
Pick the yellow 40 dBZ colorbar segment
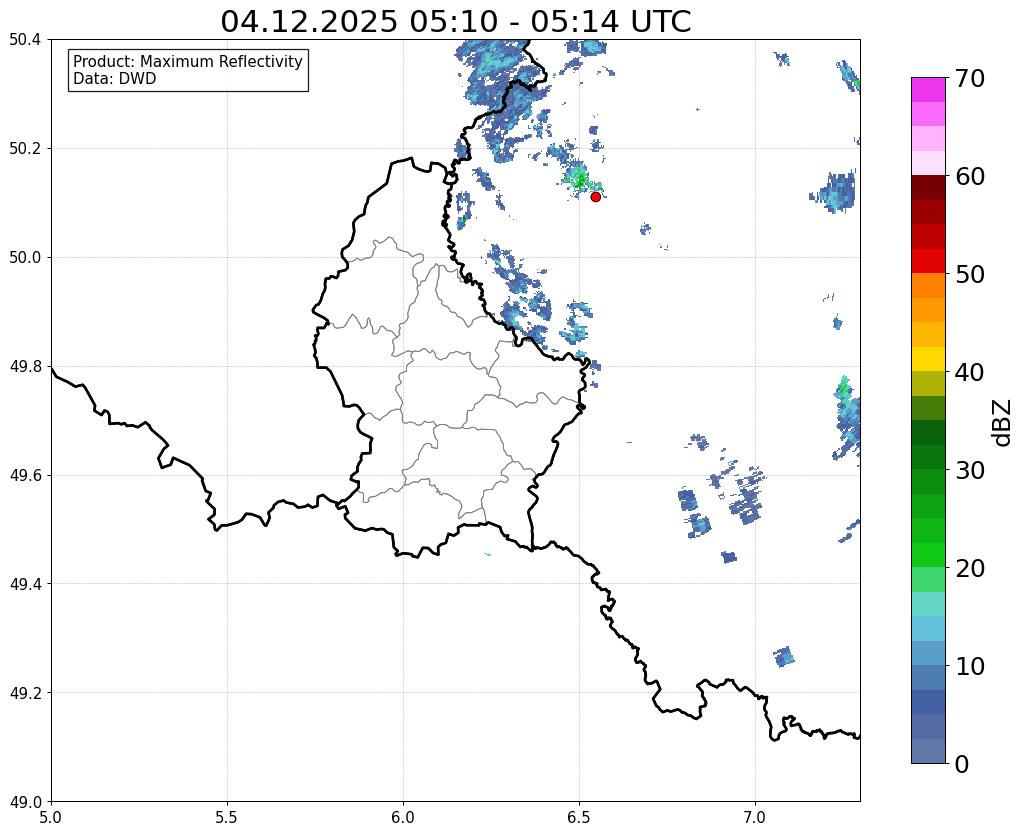(928, 359)
